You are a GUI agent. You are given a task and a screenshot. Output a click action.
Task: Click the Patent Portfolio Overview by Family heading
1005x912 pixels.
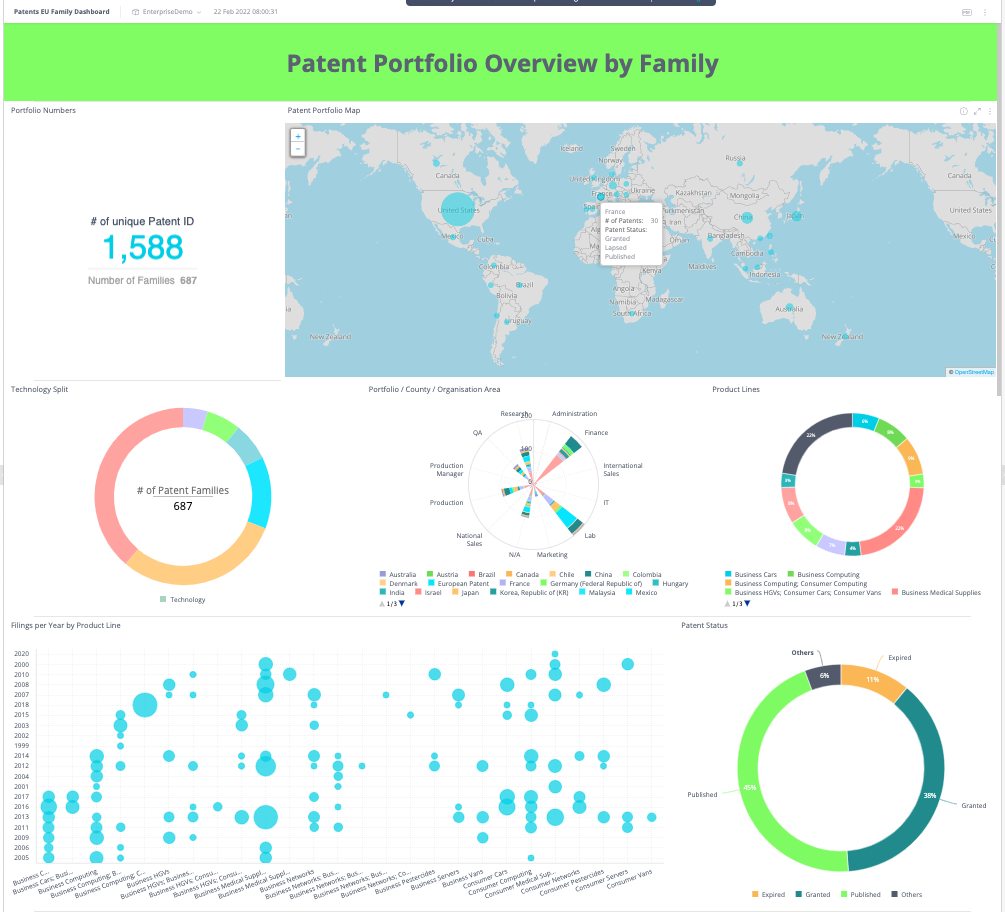coord(502,63)
